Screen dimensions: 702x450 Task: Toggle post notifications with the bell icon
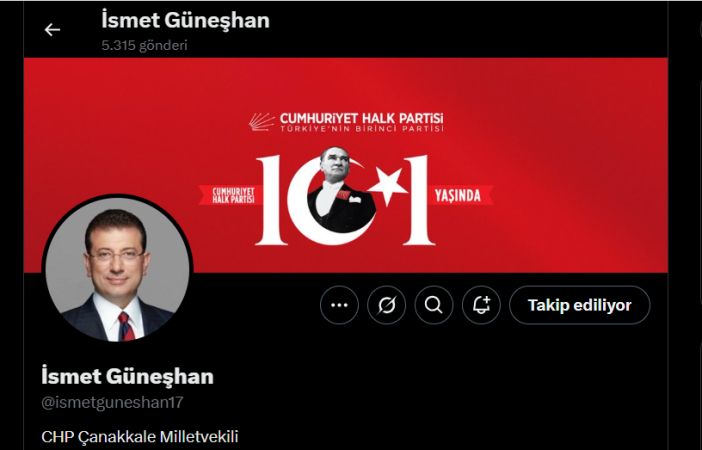tap(481, 305)
